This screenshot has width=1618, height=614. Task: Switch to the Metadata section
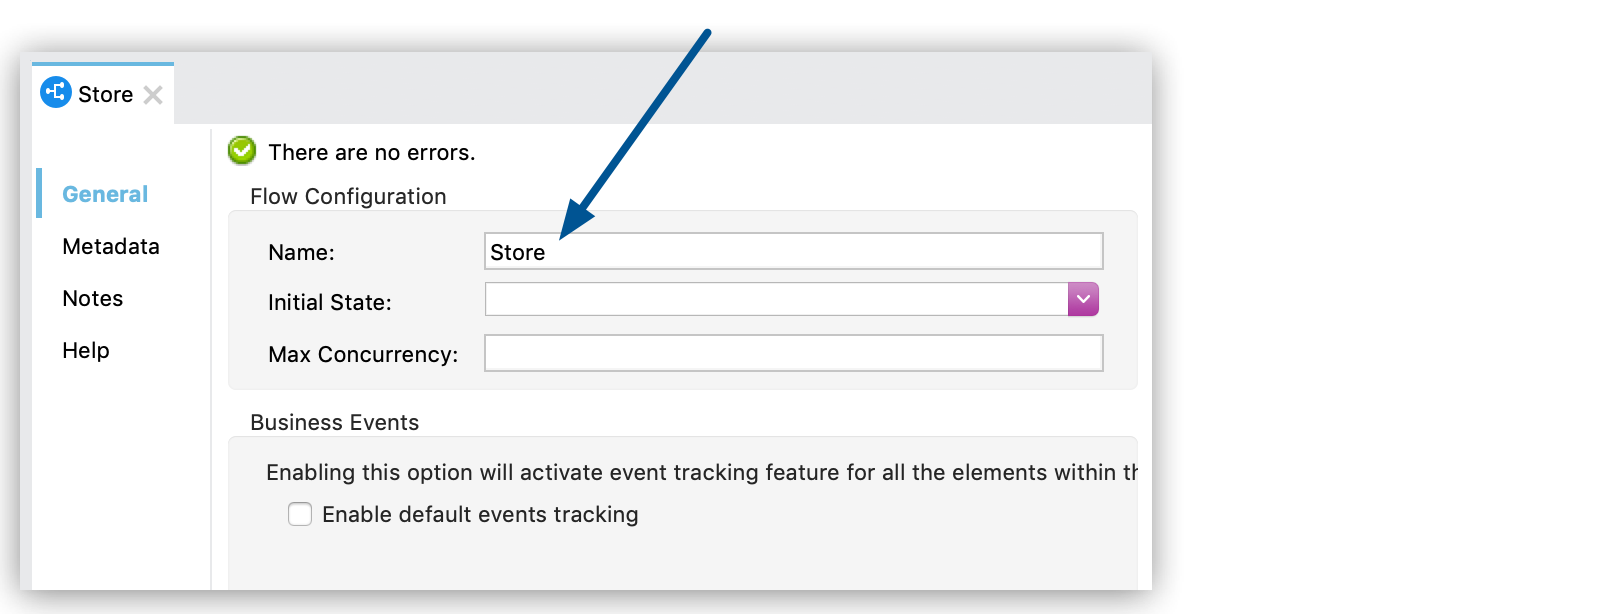click(111, 246)
